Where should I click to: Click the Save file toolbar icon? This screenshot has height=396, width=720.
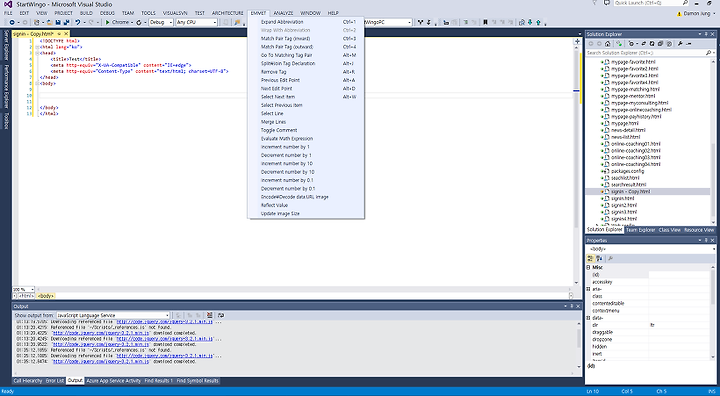coord(58,22)
